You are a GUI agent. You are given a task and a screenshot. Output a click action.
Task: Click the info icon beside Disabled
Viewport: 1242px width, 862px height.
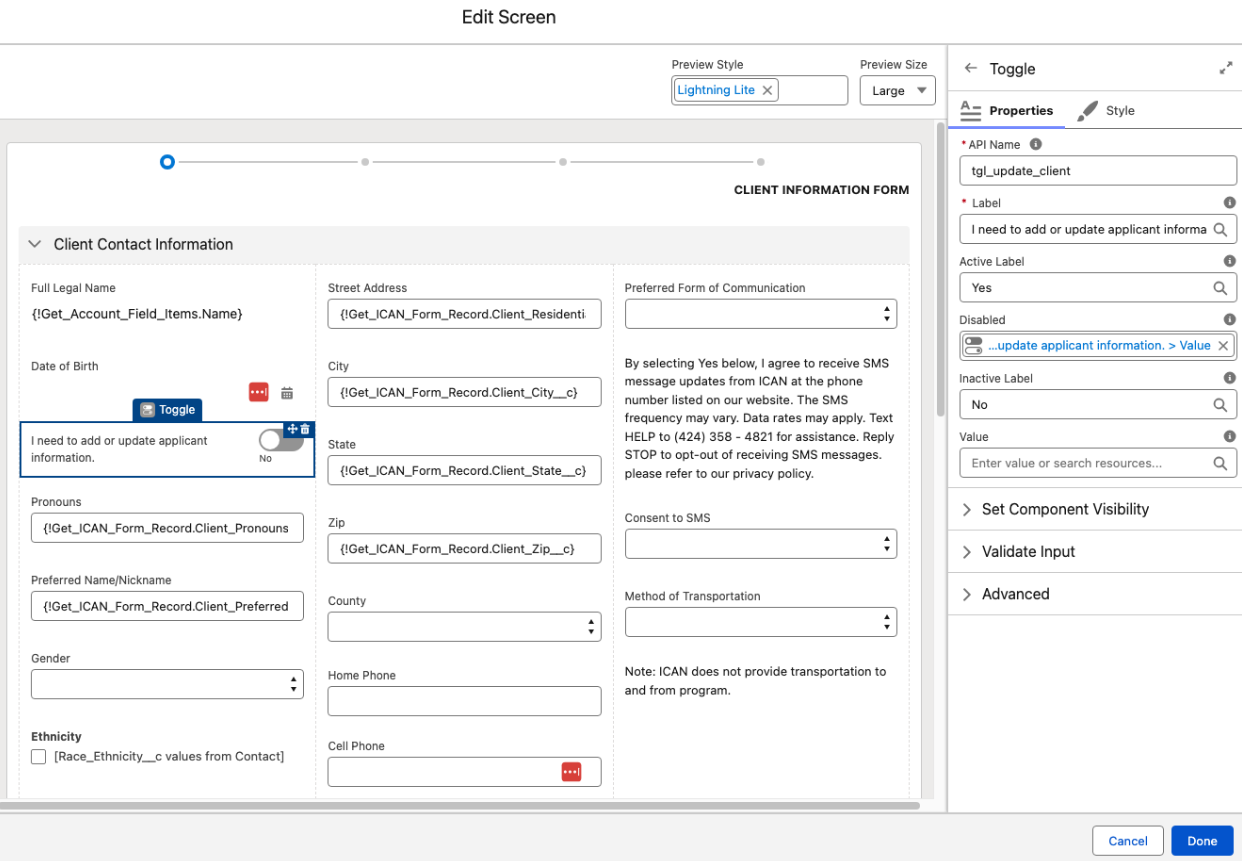1229,320
